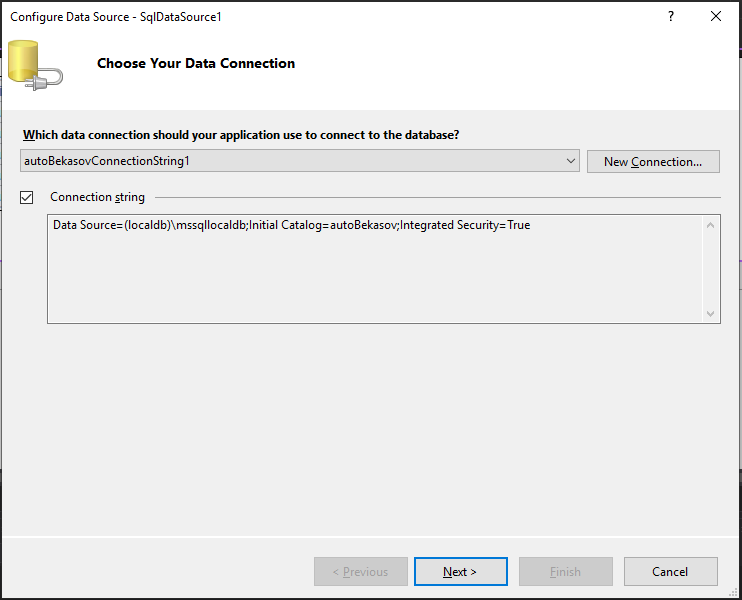
Task: Click the connection string scroll-down arrow
Action: (710, 313)
